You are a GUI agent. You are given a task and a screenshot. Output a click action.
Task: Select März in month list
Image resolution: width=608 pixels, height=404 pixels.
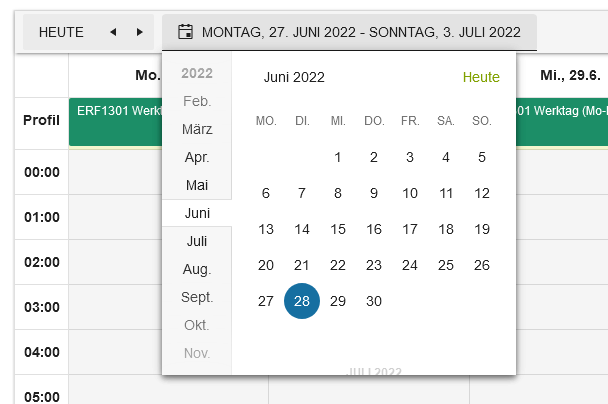coord(197,129)
